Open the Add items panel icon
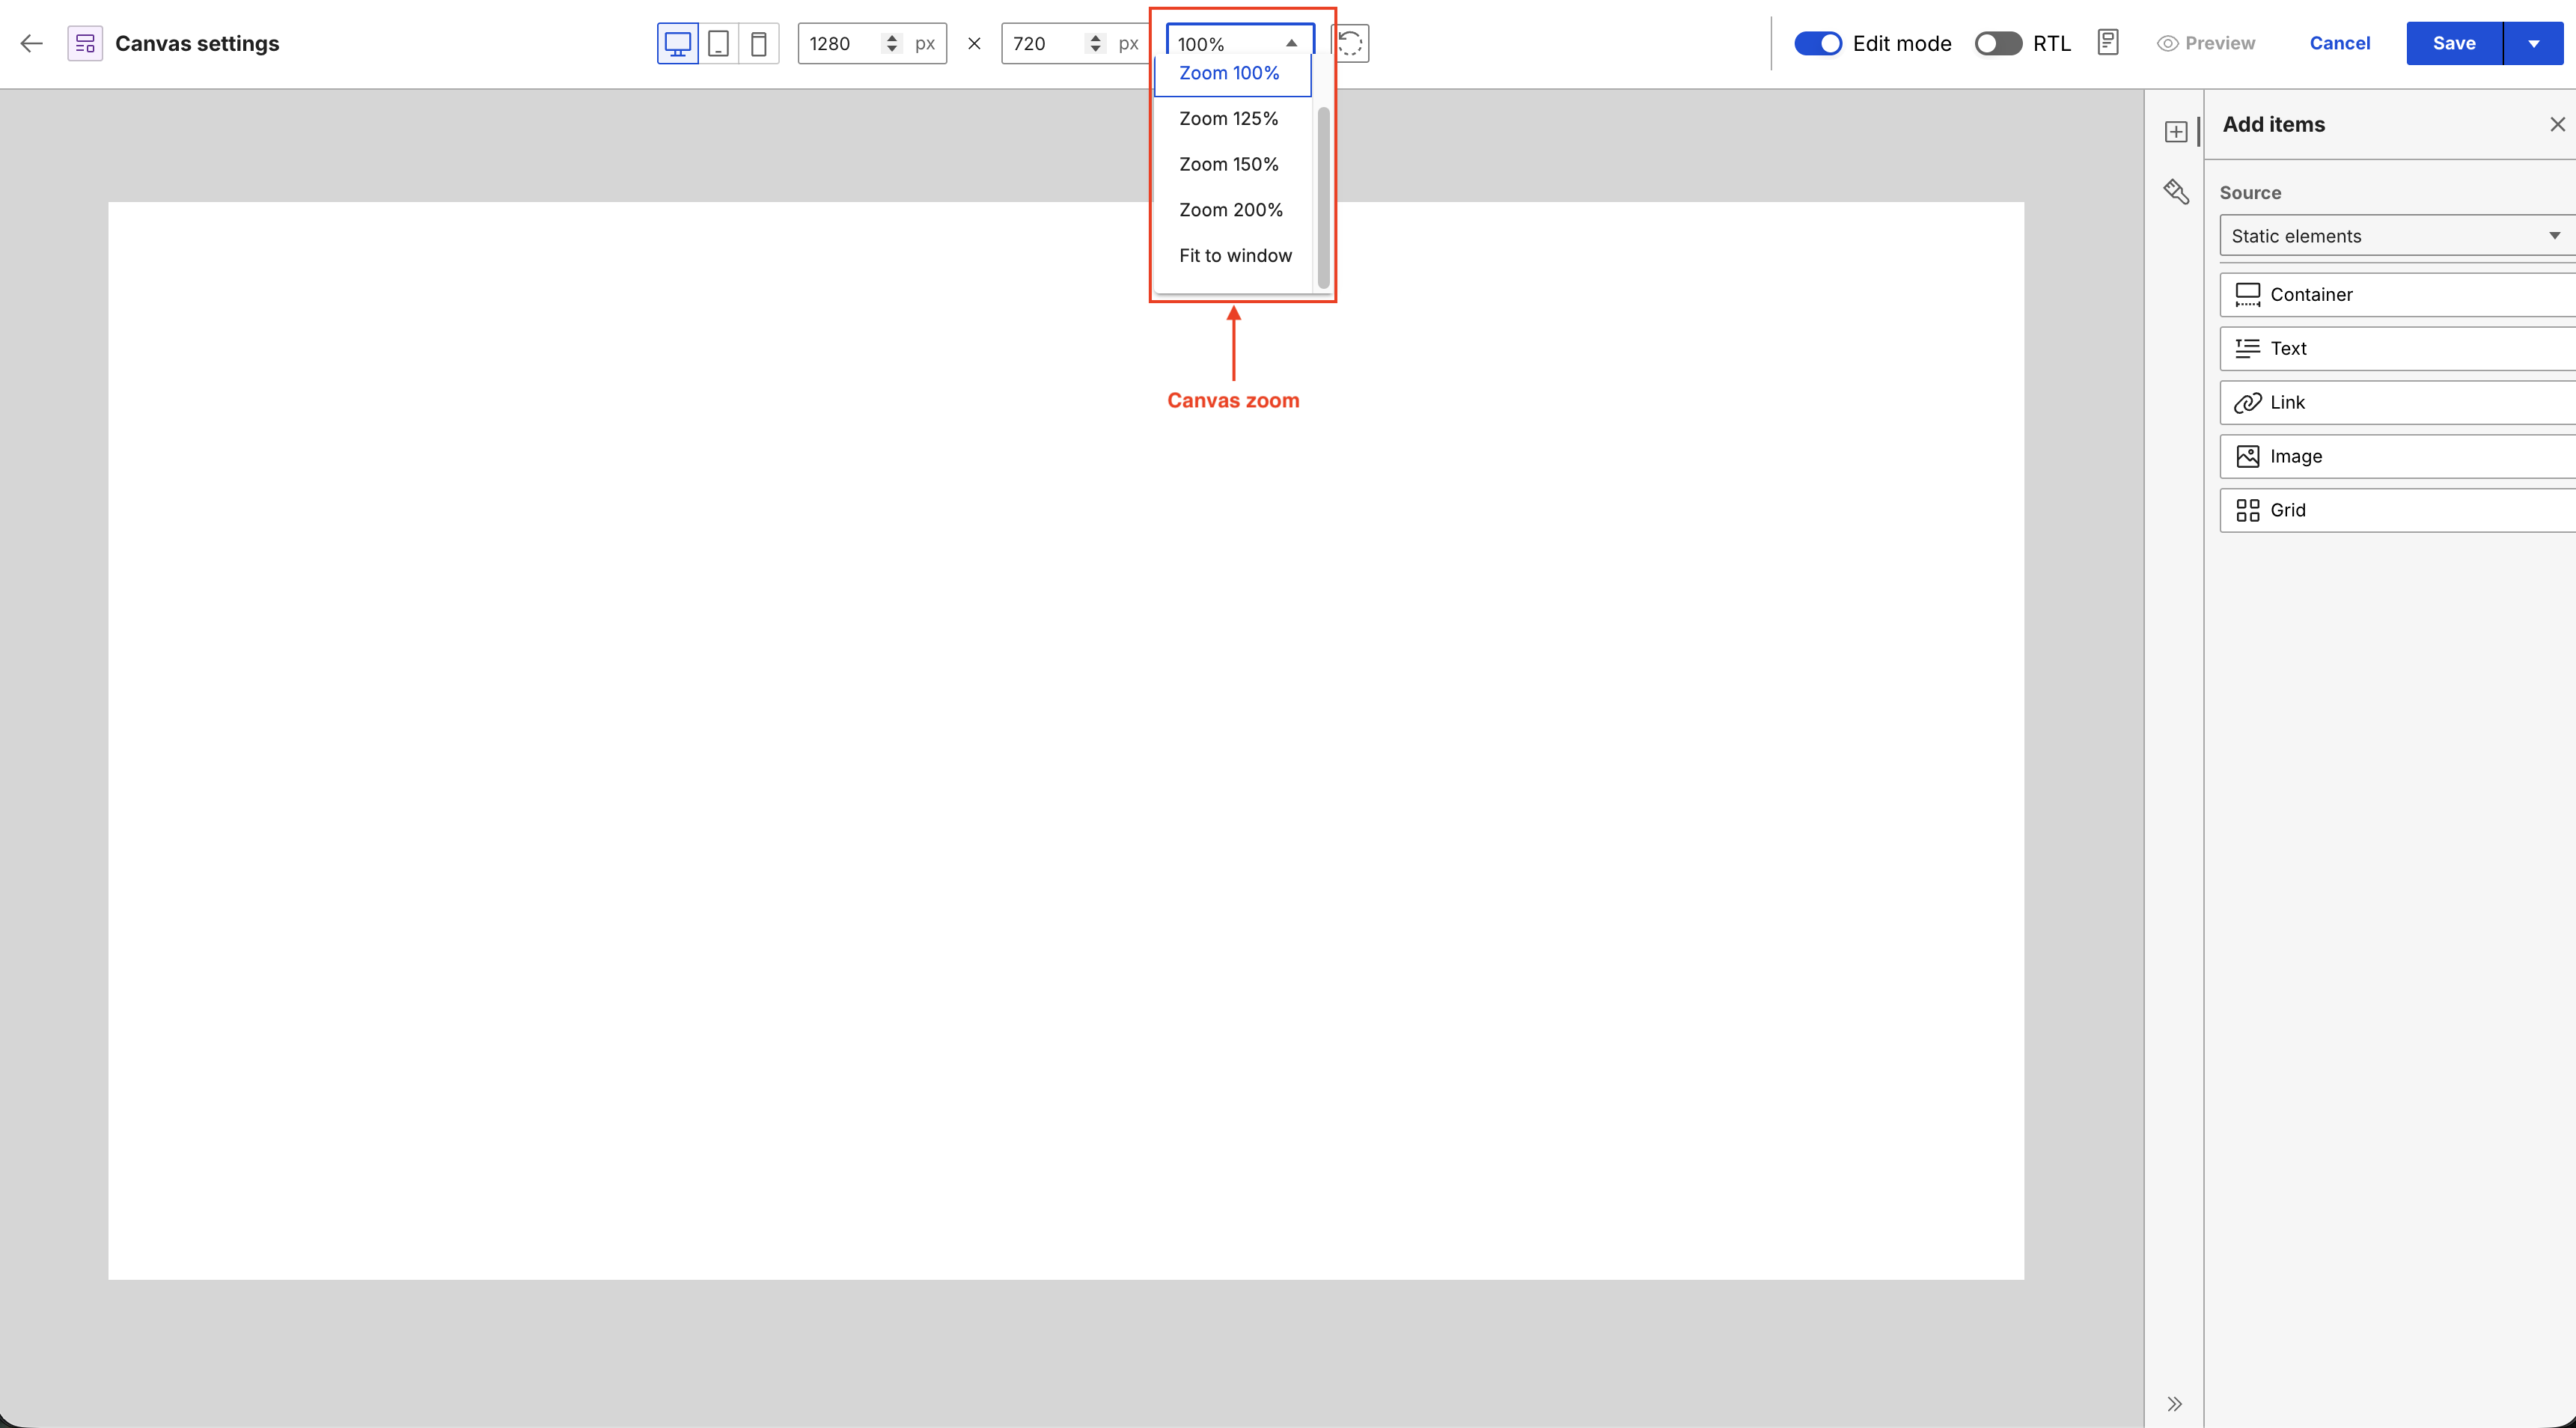Image resolution: width=2576 pixels, height=1428 pixels. pyautogui.click(x=2176, y=131)
